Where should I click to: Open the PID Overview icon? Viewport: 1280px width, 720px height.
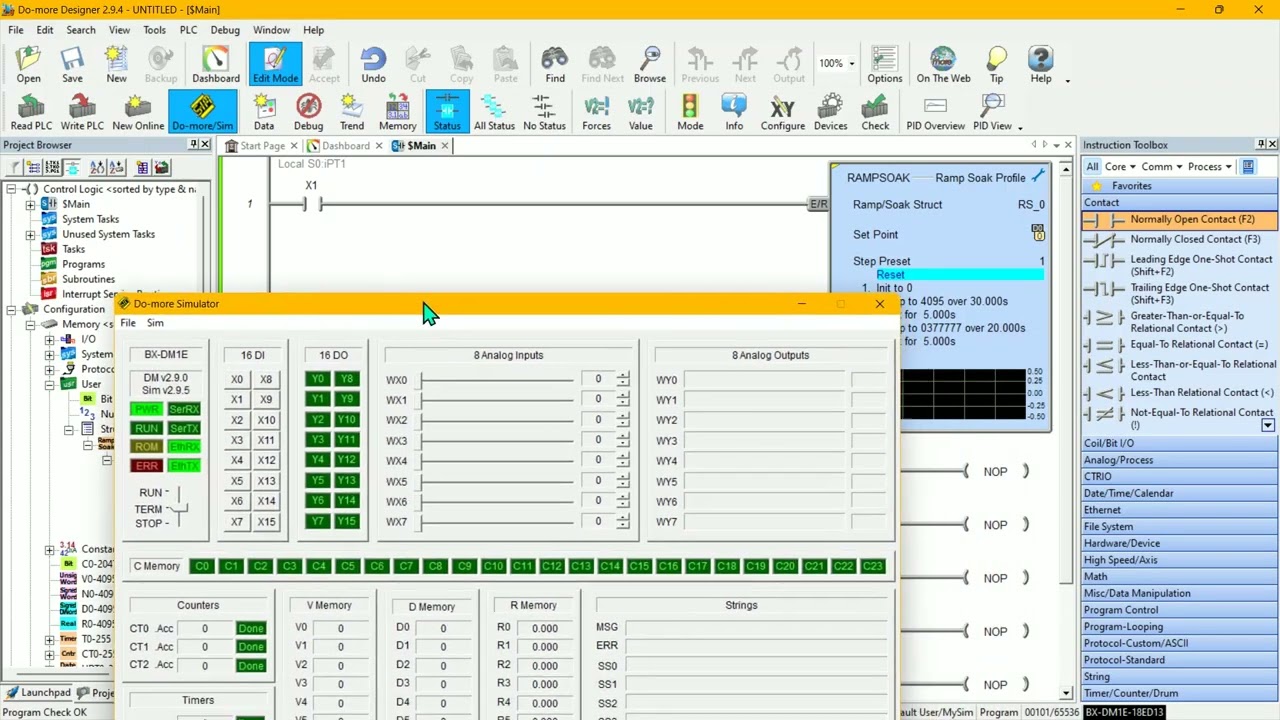(x=935, y=112)
